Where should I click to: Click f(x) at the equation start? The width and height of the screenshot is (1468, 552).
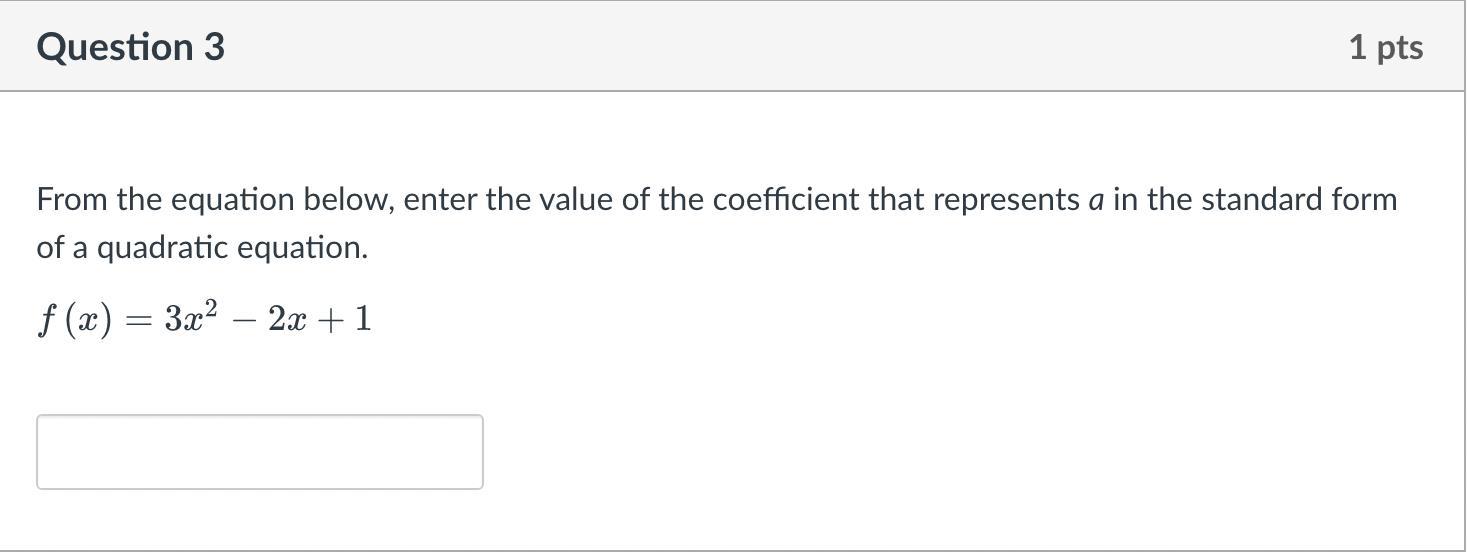click(74, 321)
